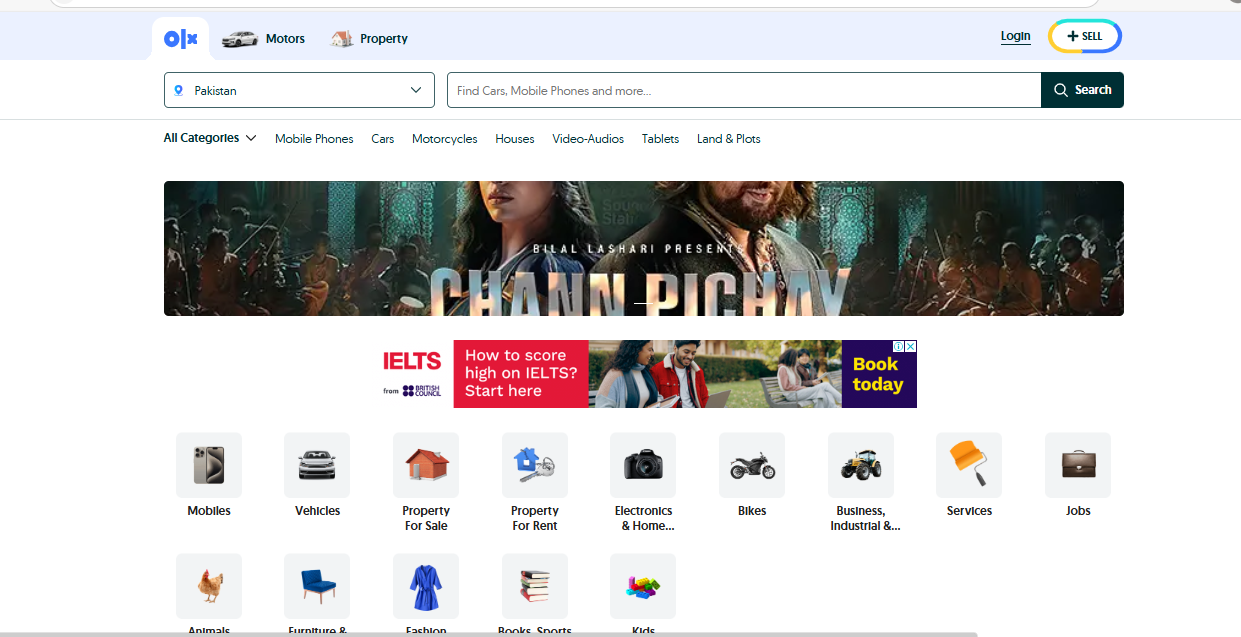Select the Mobiles phone category icon
This screenshot has width=1241, height=637.
pyautogui.click(x=209, y=465)
